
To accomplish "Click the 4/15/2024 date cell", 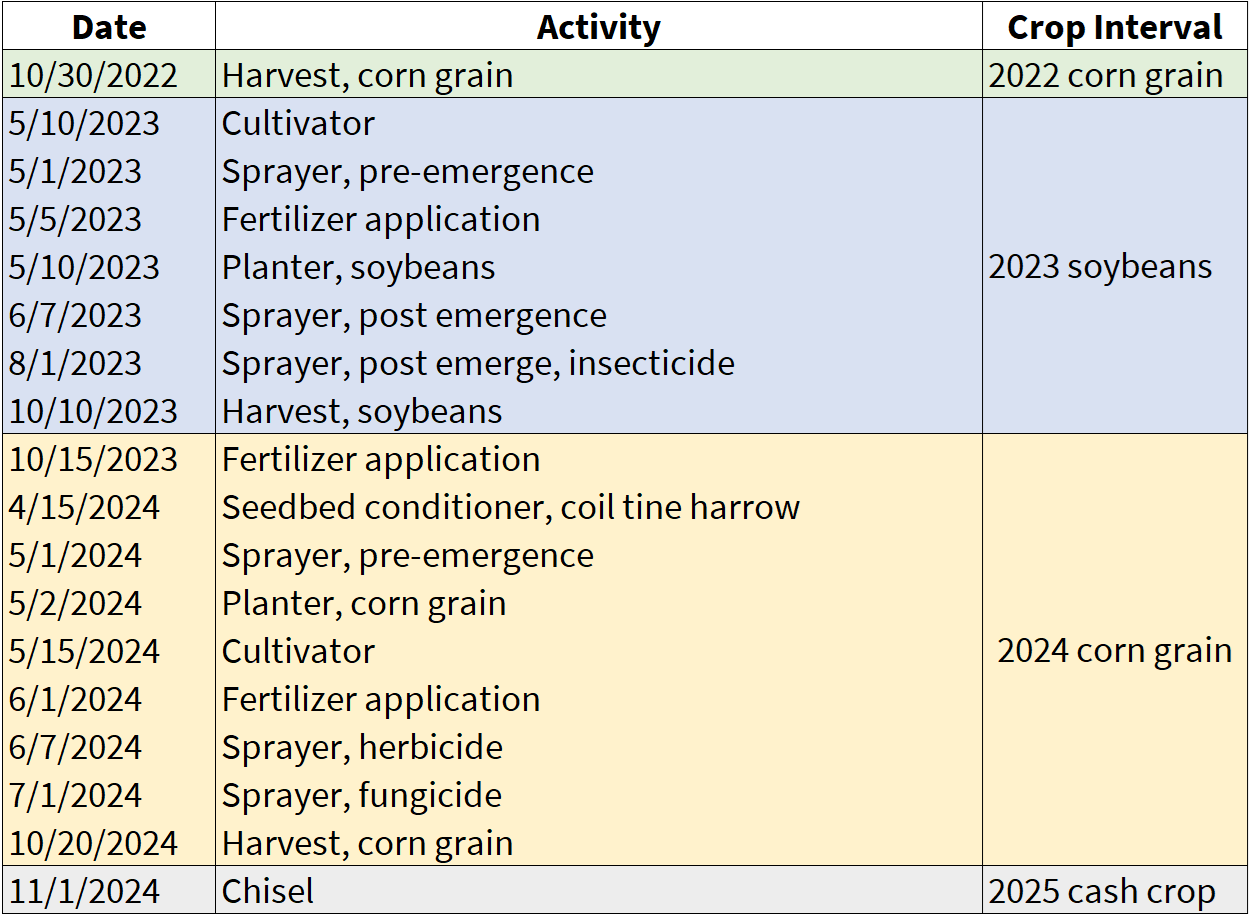I will click(x=84, y=507).
